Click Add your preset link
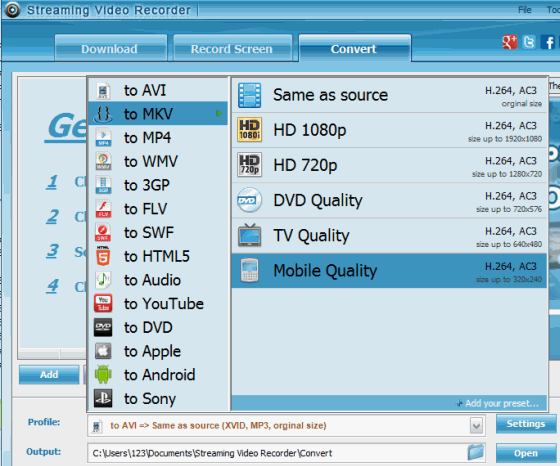Viewport: 560px width, 466px height. click(498, 403)
